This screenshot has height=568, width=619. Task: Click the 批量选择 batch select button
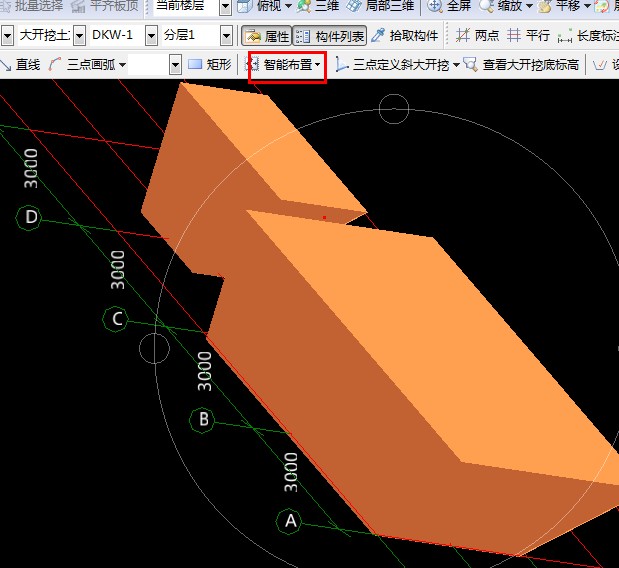click(32, 6)
